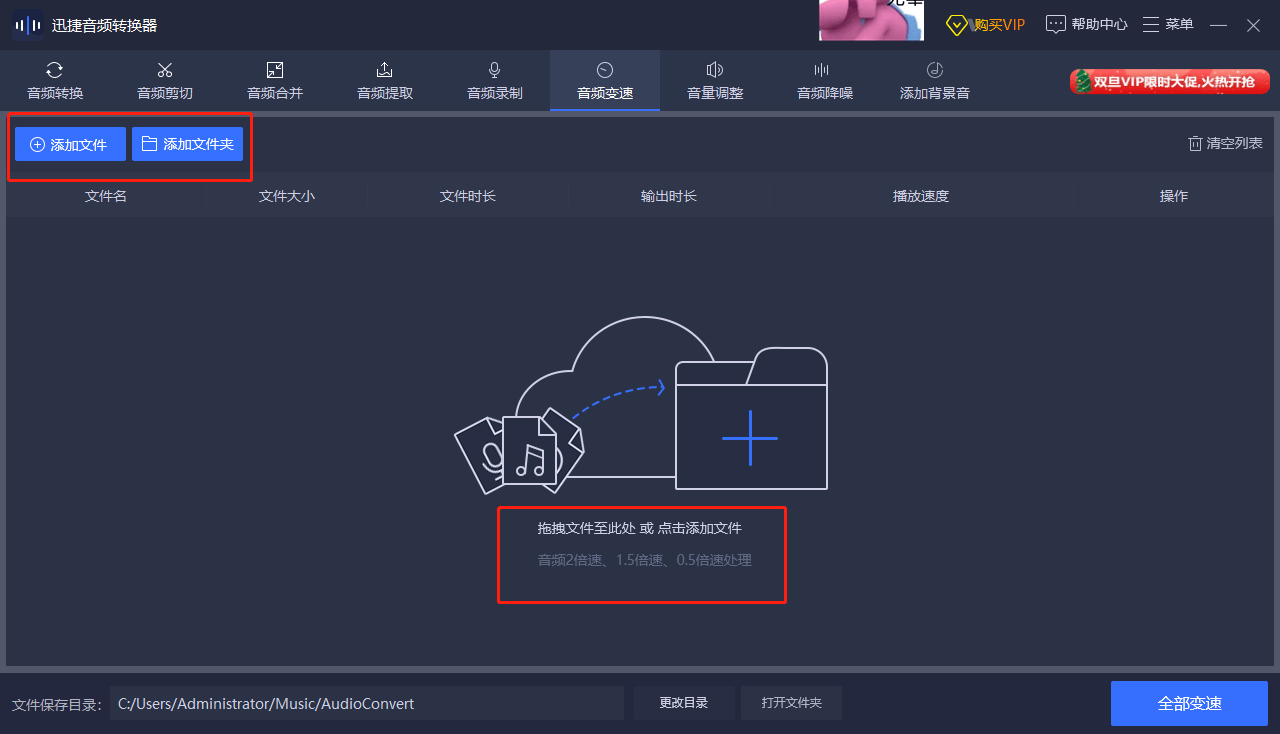
Task: Open the 添加背景音 background music tool
Action: tap(935, 81)
